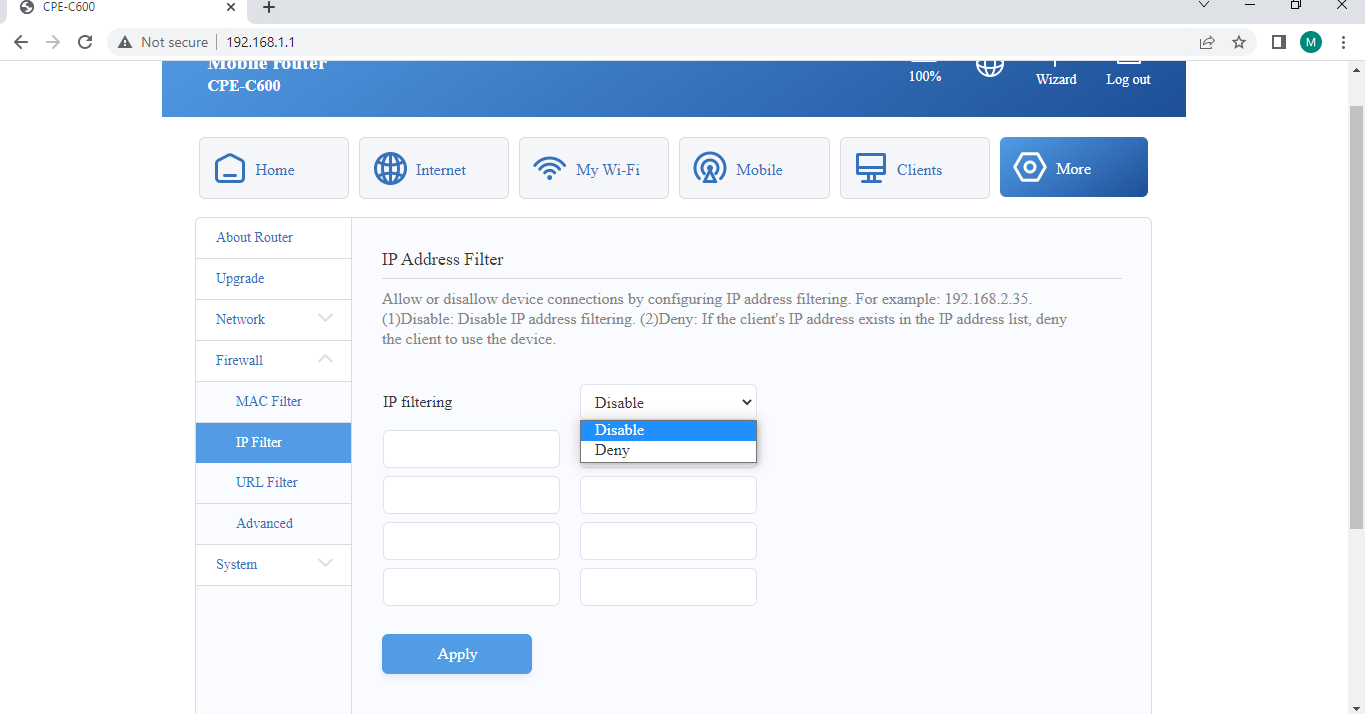The image size is (1365, 714).
Task: Click the CPE-C600 model name in header
Action: pyautogui.click(x=244, y=86)
